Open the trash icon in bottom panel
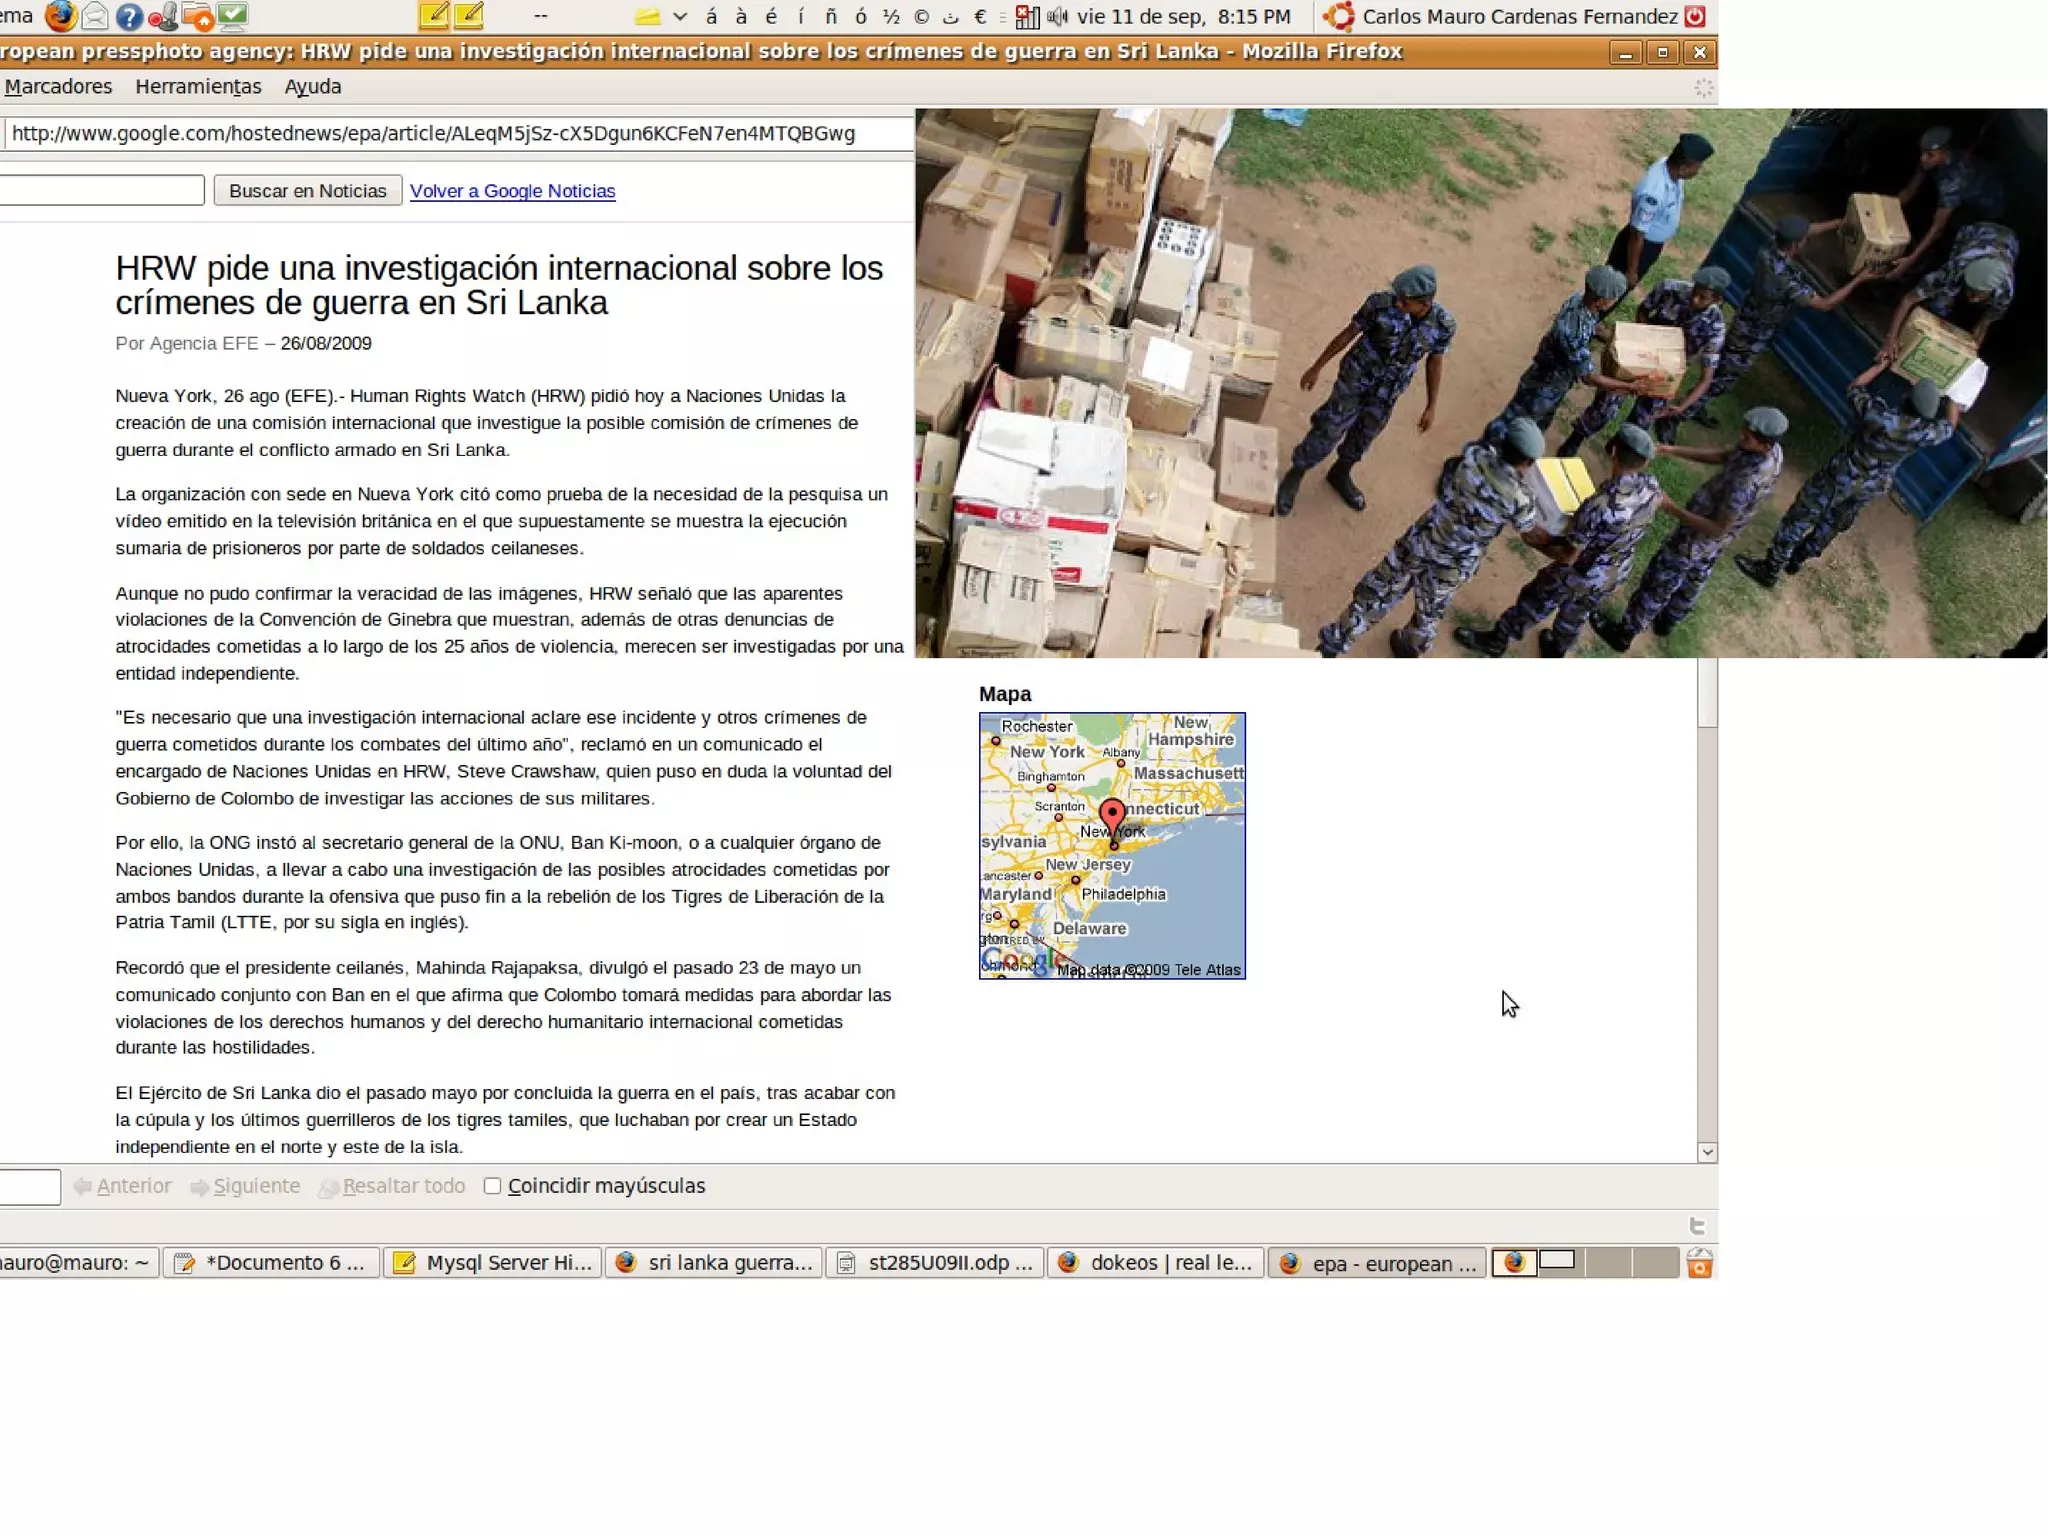This screenshot has width=2048, height=1535. 1700,1264
